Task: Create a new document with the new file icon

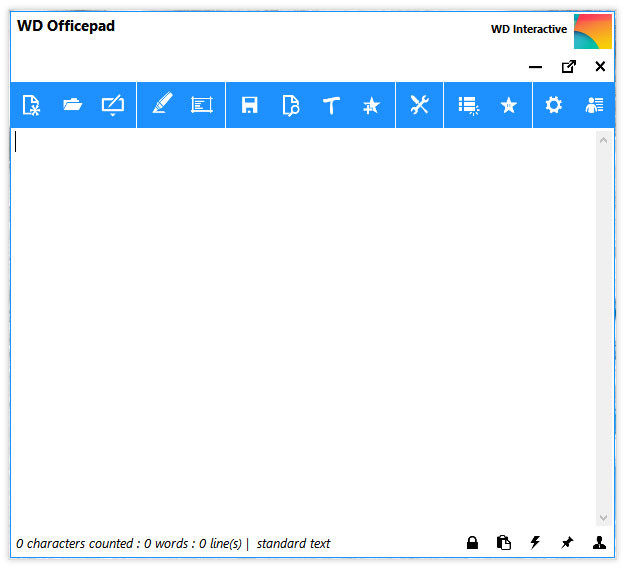Action: (31, 105)
